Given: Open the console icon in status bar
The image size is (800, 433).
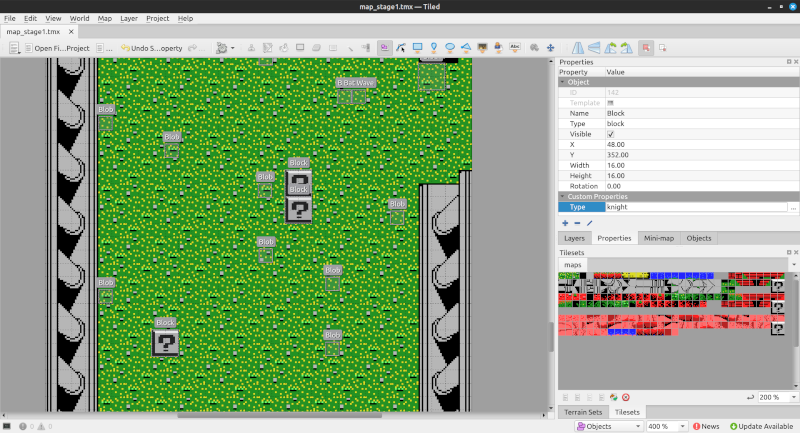Looking at the screenshot, I should pos(7,426).
